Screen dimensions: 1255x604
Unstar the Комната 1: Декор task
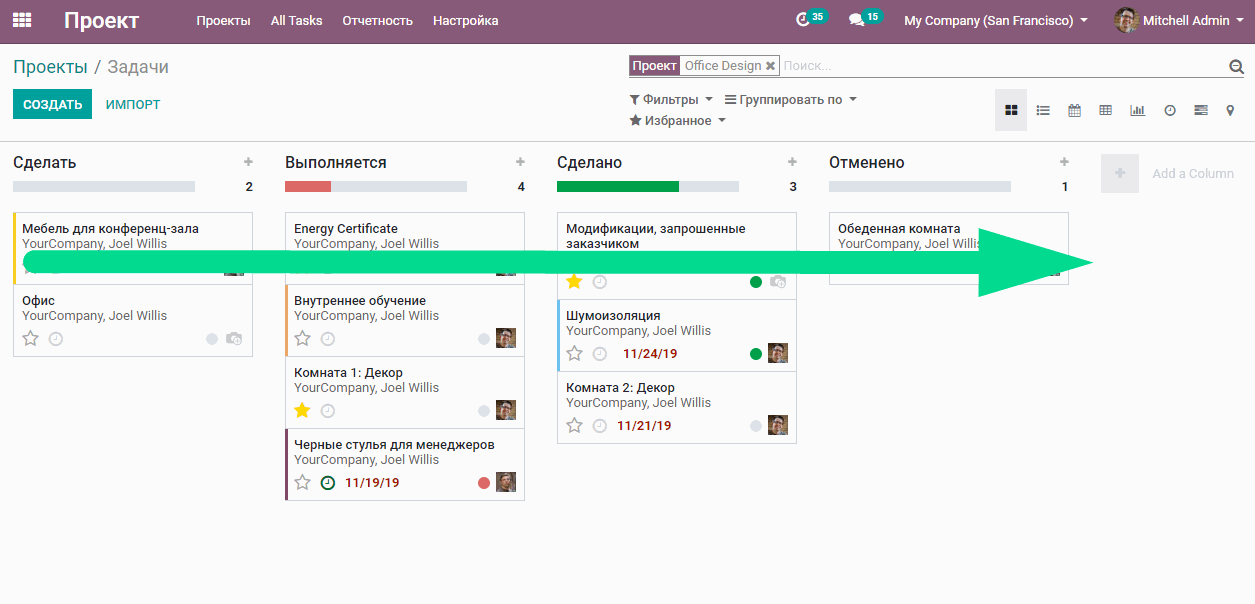(x=302, y=411)
